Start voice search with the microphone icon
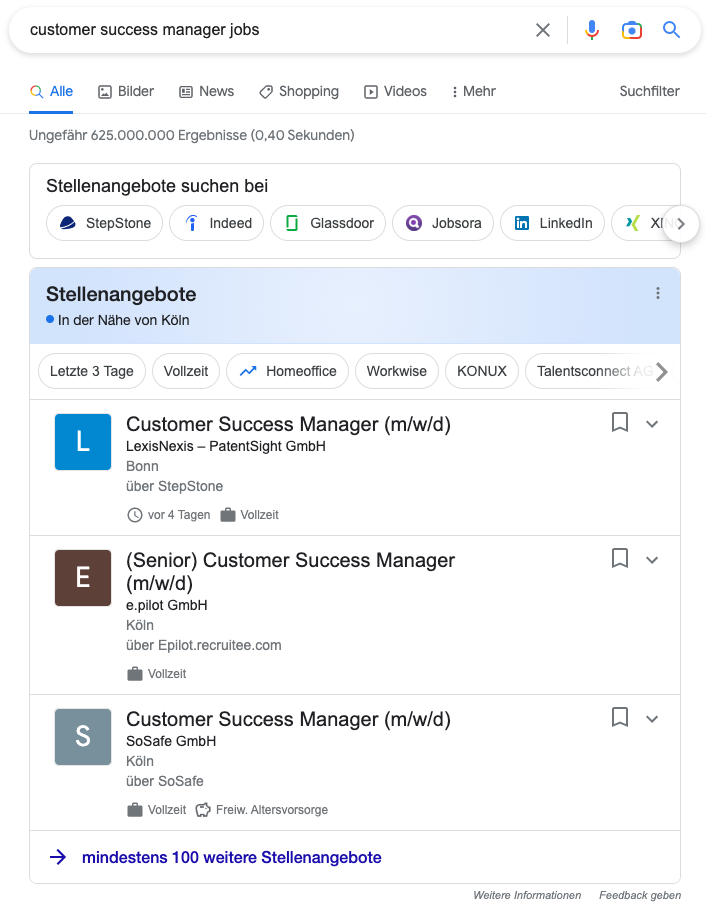 [x=592, y=30]
